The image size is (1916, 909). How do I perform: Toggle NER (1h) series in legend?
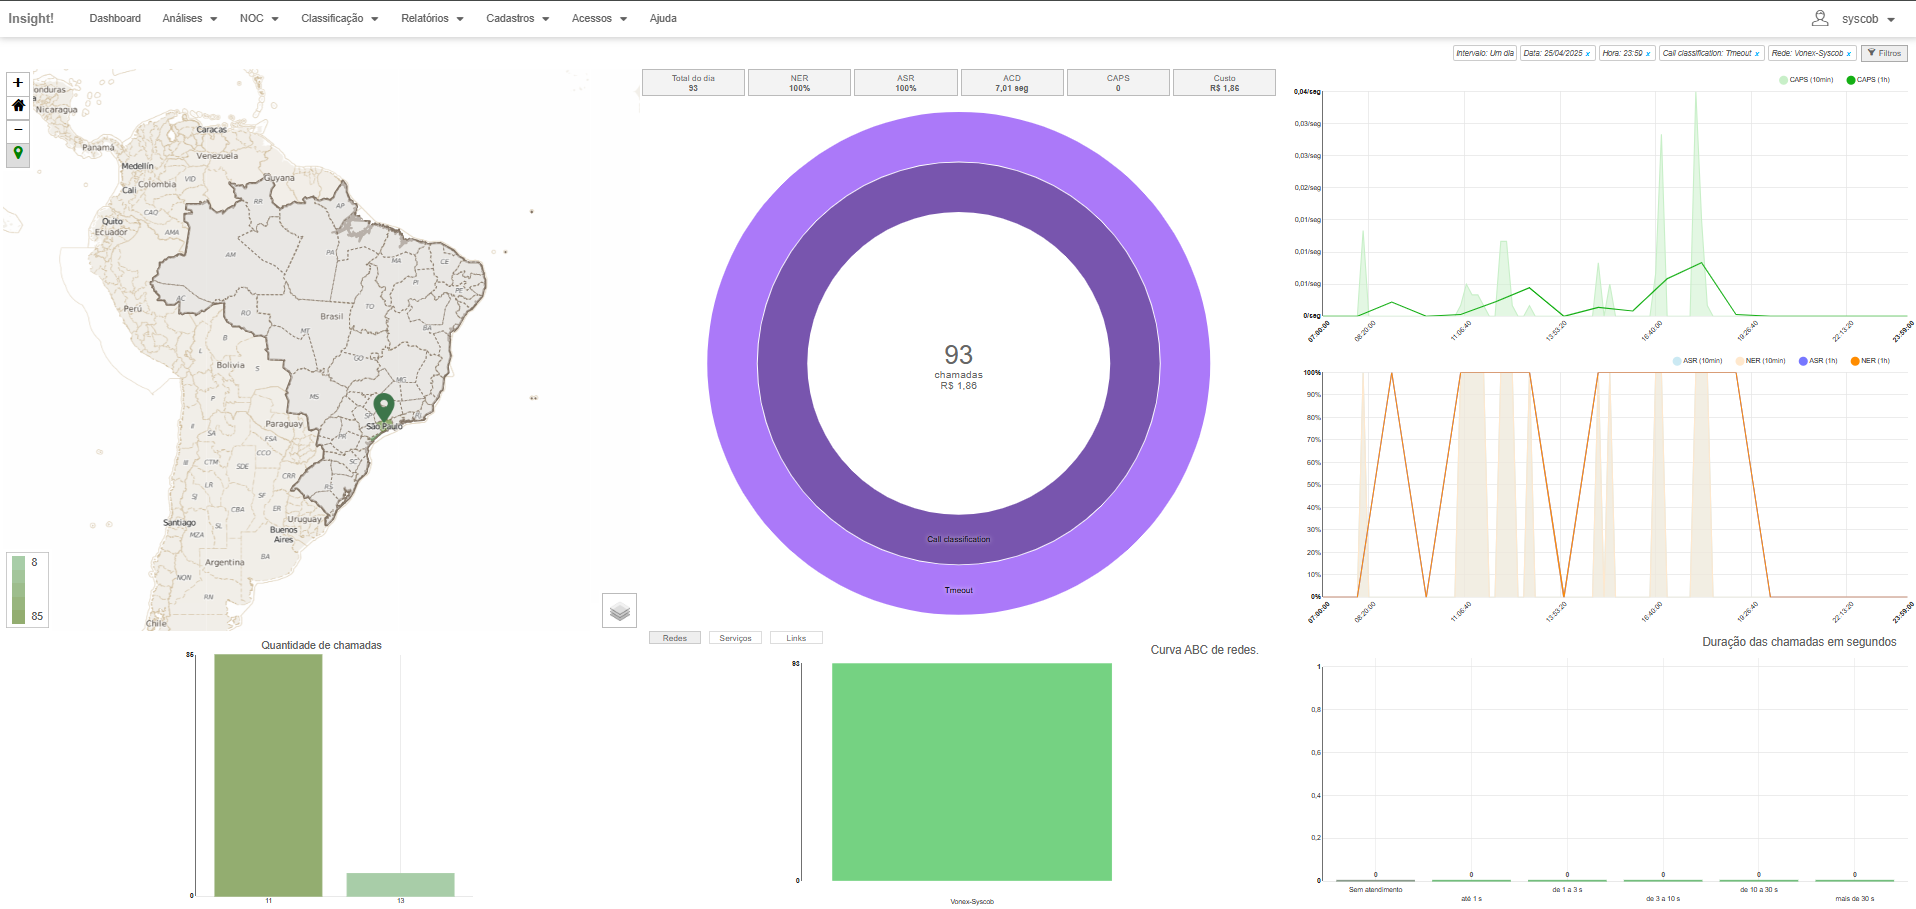tap(1870, 361)
